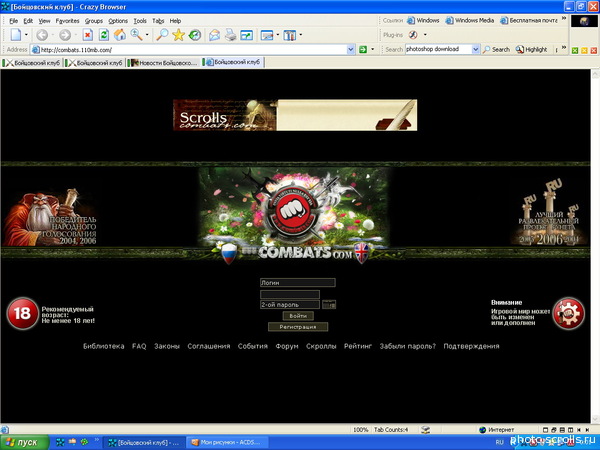Open the tiled windows dropdown arrow
This screenshot has width=600, height=450.
pos(300,35)
